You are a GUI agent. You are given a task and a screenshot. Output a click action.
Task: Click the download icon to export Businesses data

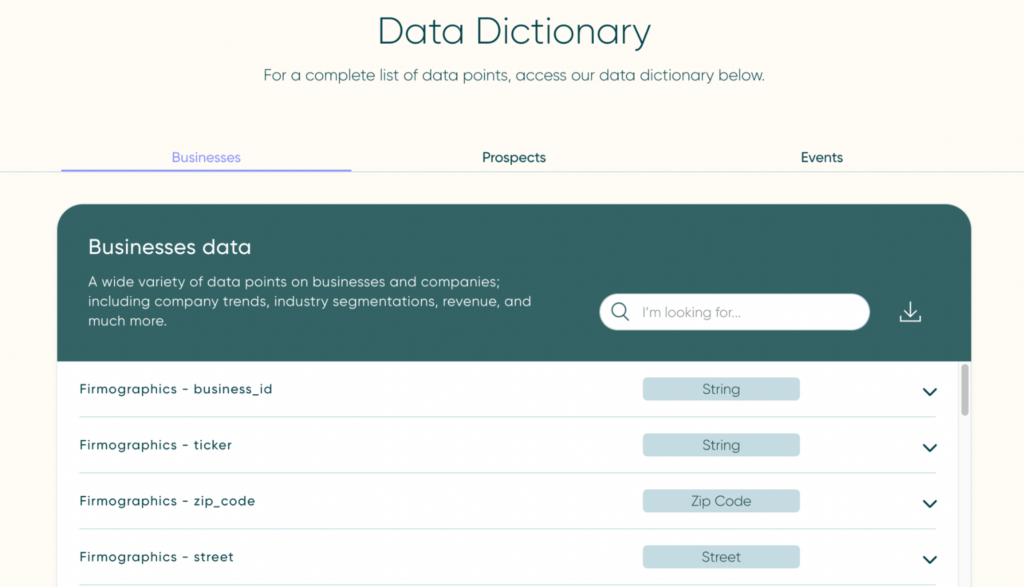pos(910,311)
